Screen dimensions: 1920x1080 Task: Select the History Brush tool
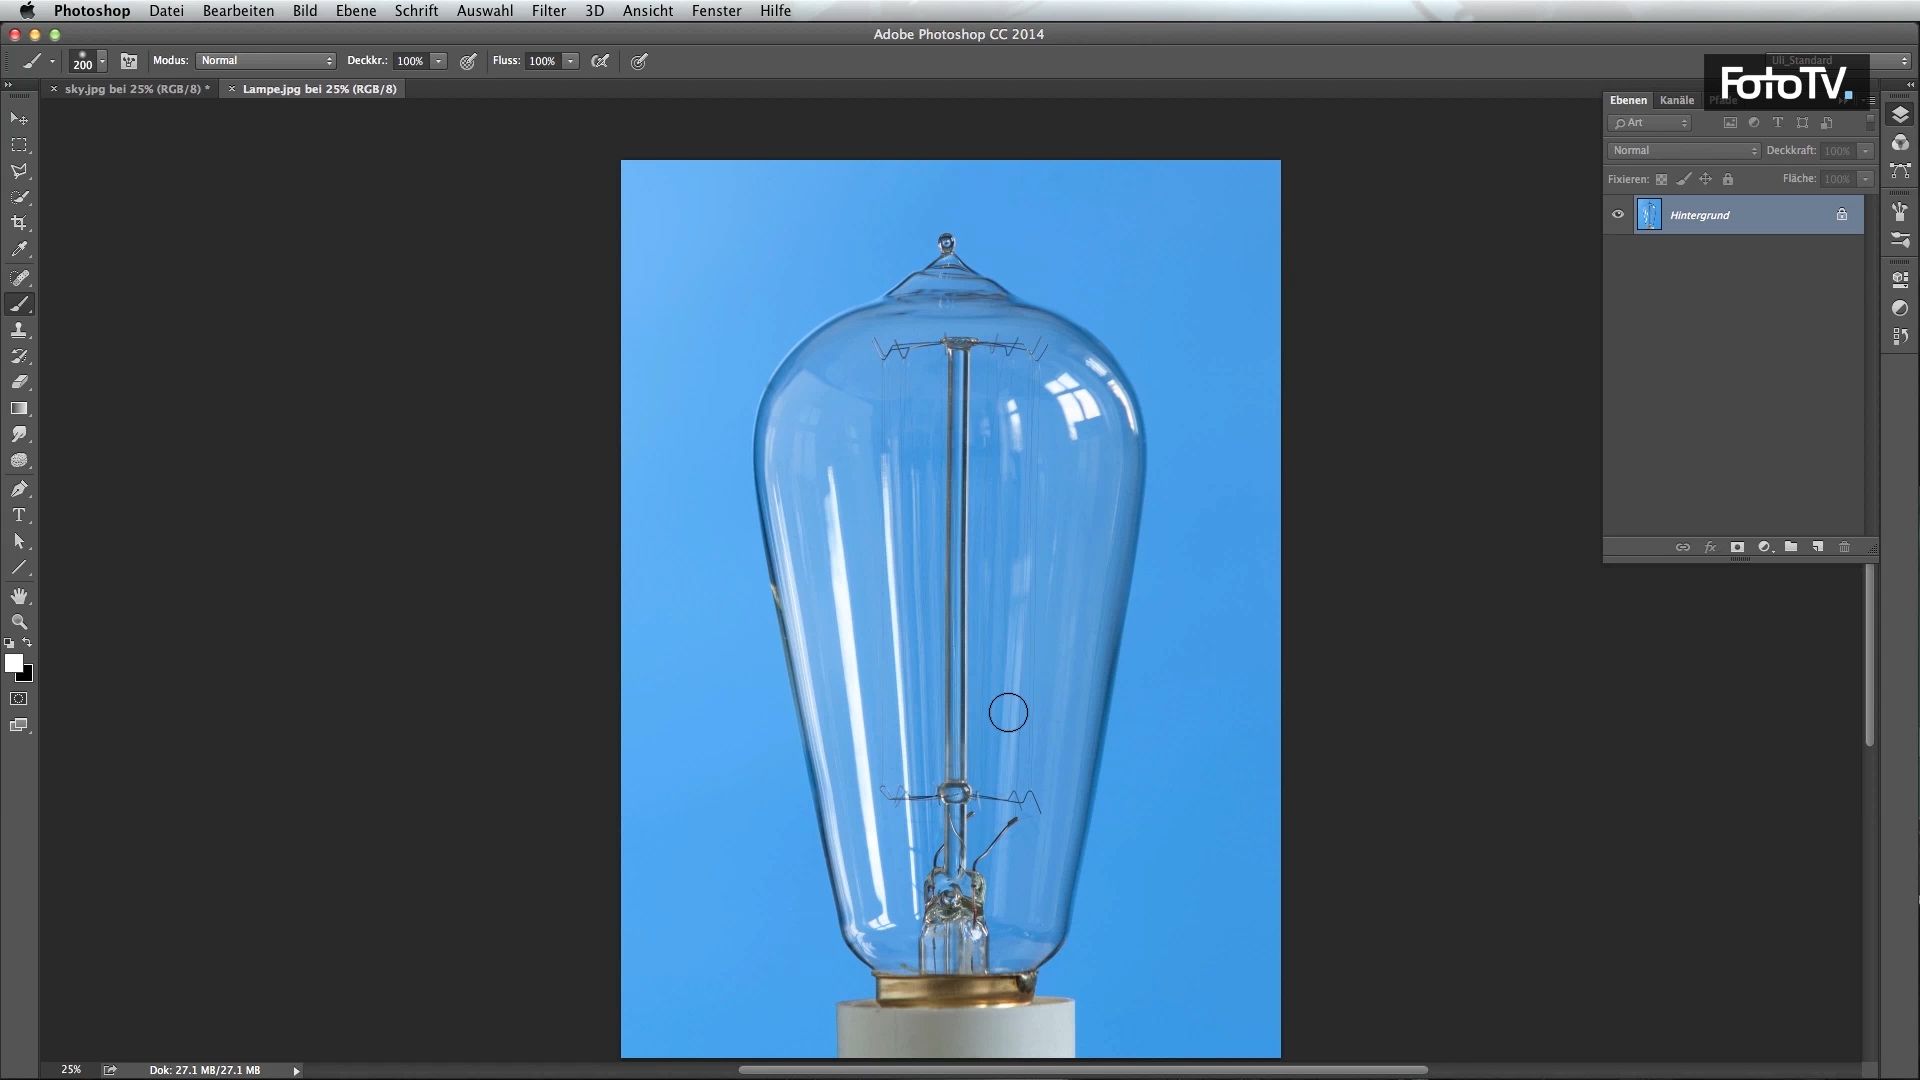pyautogui.click(x=19, y=356)
